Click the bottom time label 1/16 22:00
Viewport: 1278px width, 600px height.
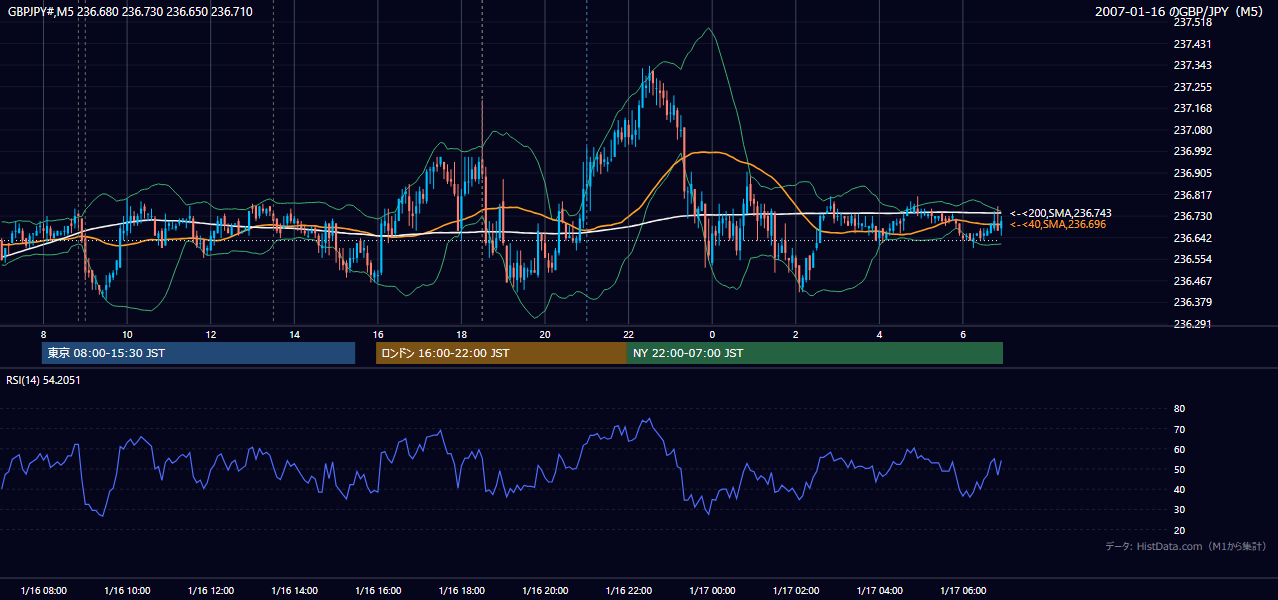click(x=628, y=591)
